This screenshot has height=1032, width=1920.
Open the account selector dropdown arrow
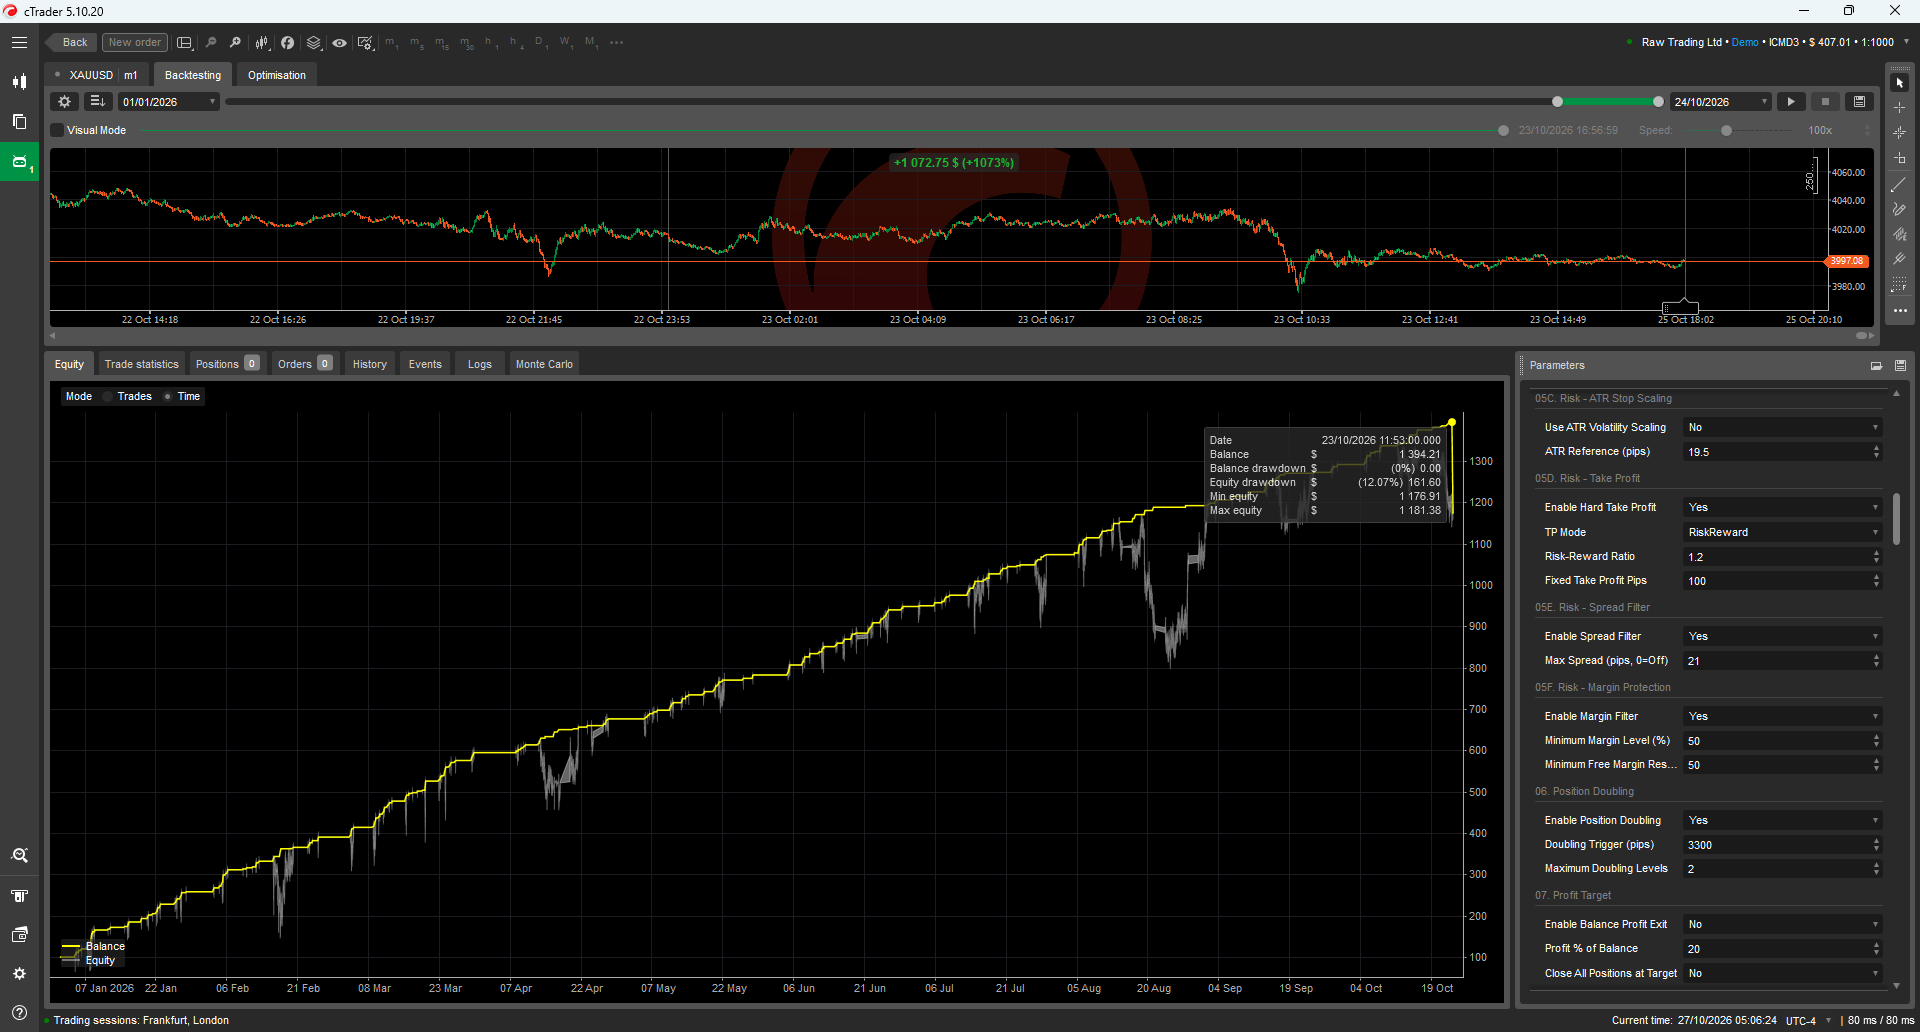[x=1905, y=42]
